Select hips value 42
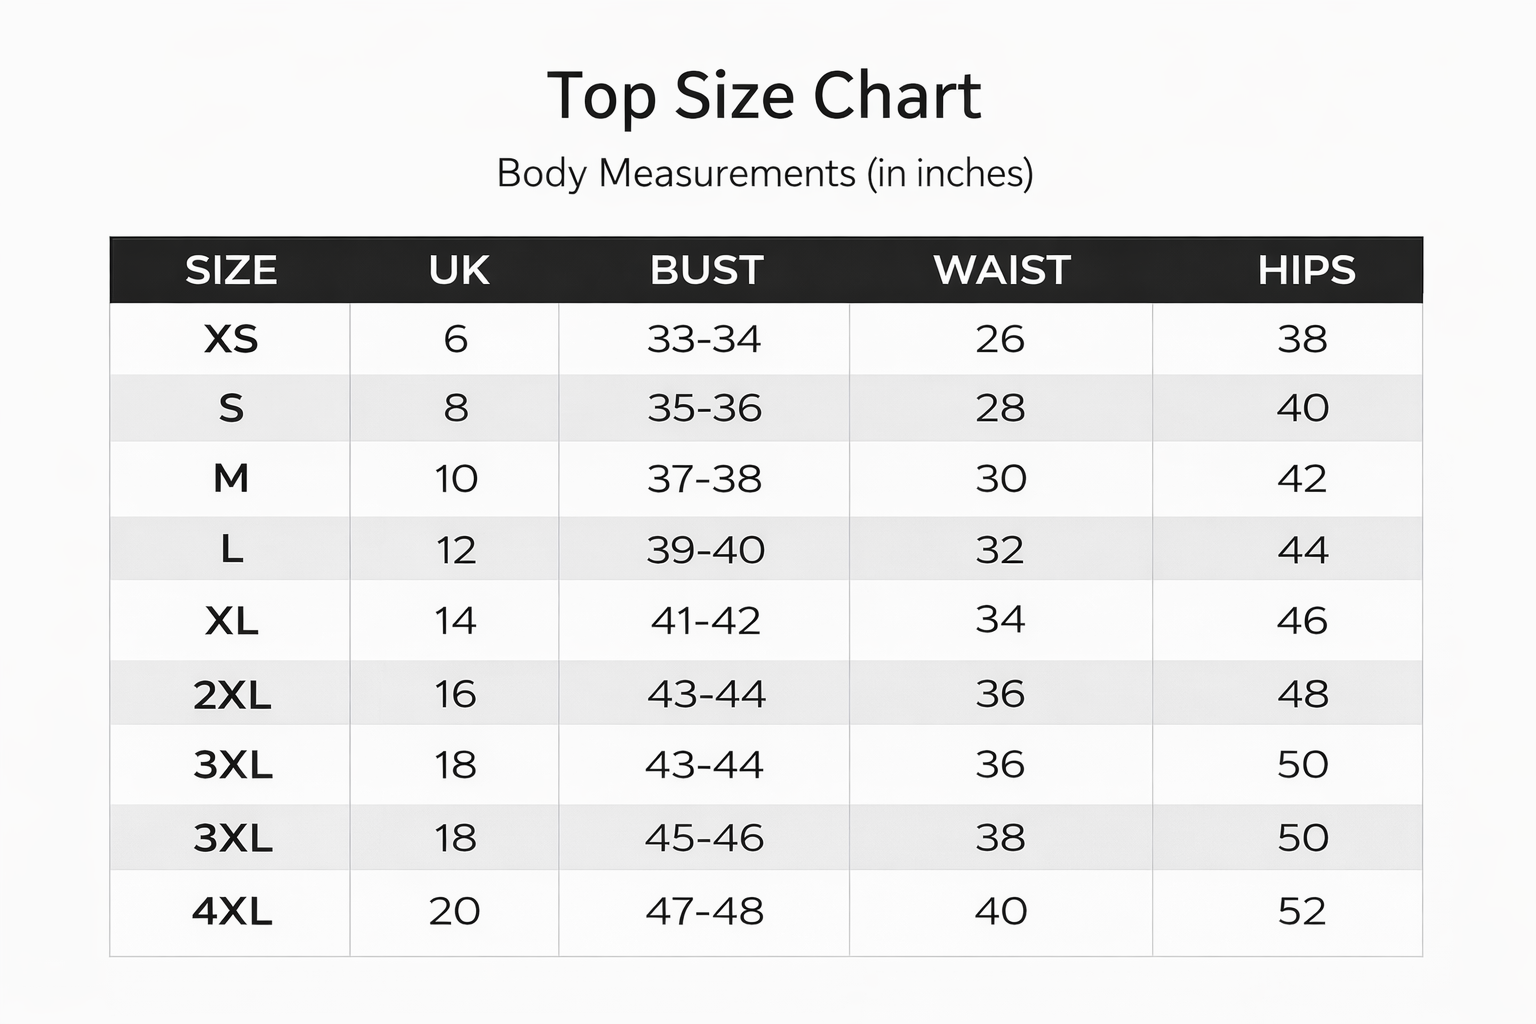Image resolution: width=1536 pixels, height=1024 pixels. (1302, 479)
